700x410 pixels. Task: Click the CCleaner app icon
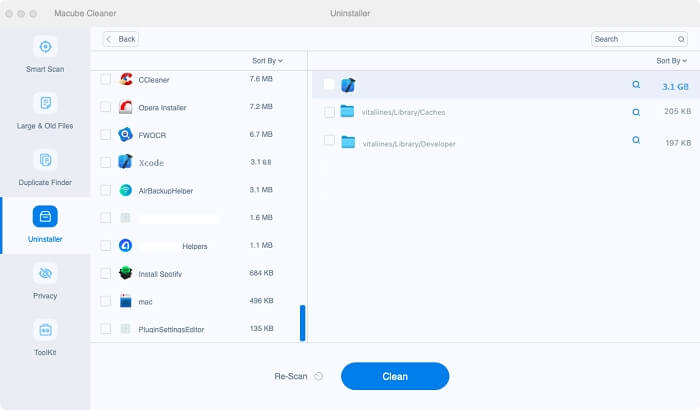pos(126,79)
